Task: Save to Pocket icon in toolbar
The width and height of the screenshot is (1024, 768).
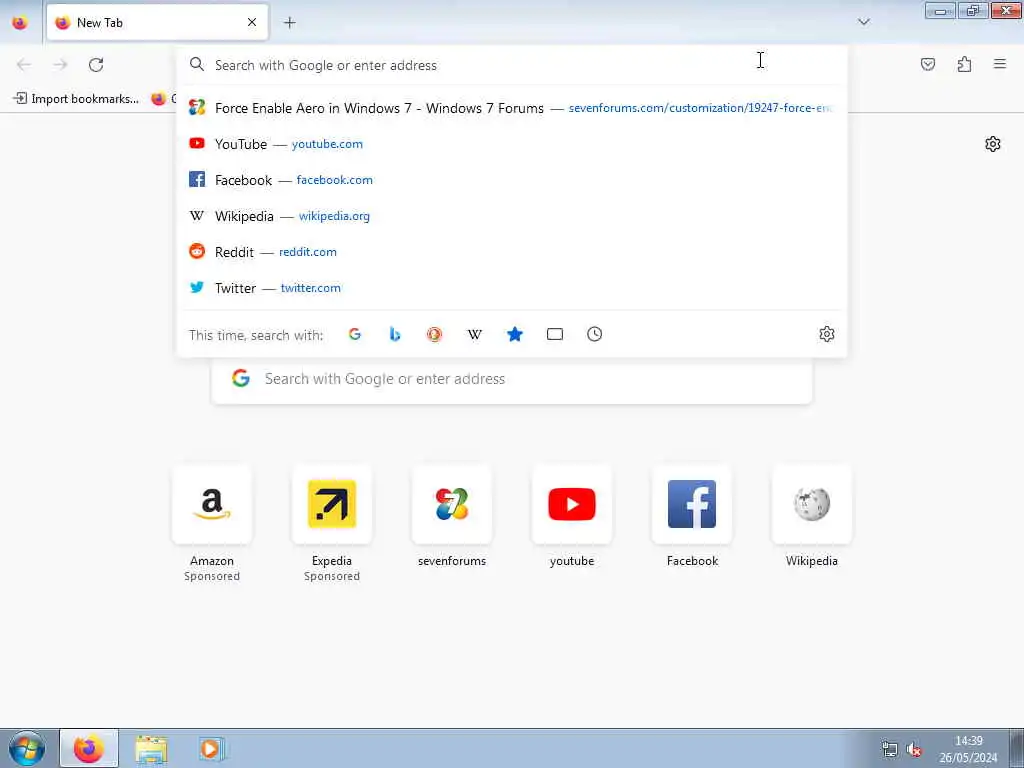Action: 927,64
